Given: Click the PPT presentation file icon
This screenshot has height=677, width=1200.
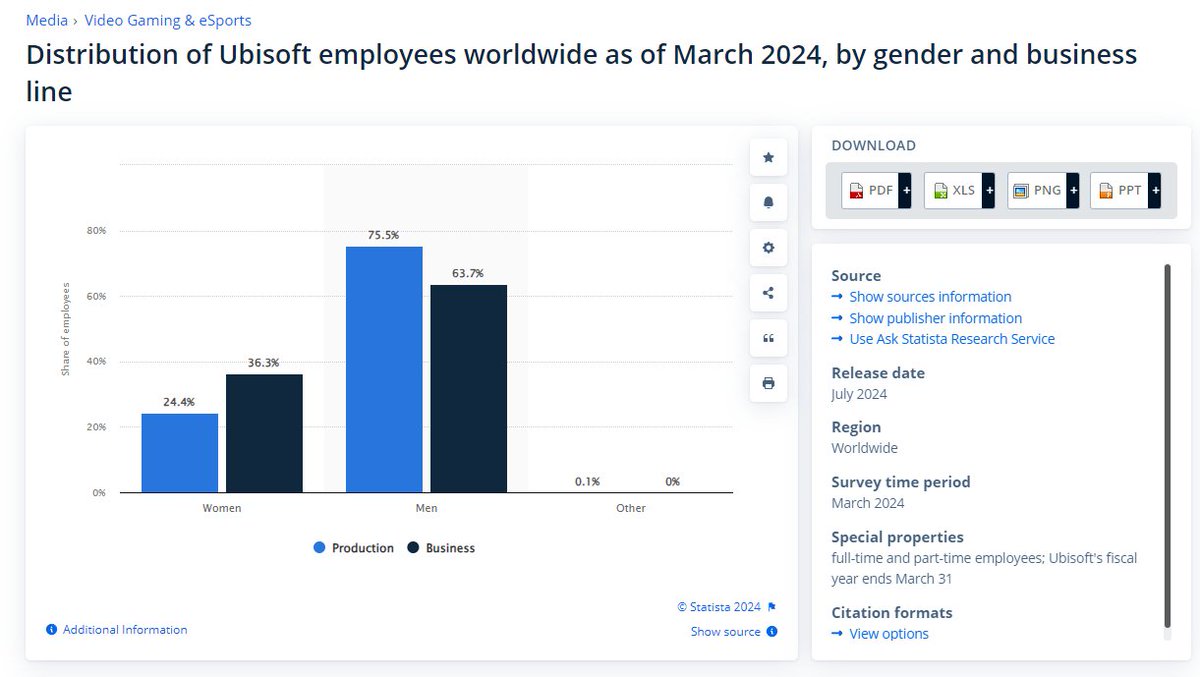Looking at the screenshot, I should pos(1105,190).
